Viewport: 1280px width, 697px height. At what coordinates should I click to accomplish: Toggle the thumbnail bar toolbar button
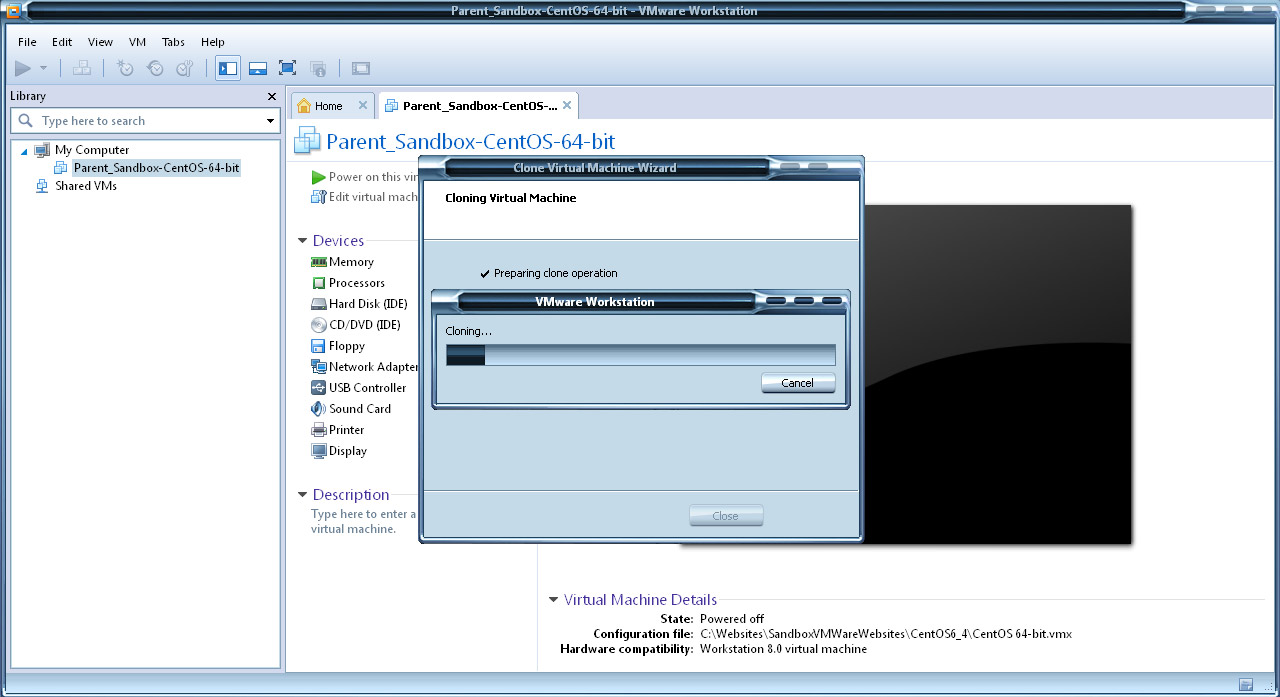(258, 68)
